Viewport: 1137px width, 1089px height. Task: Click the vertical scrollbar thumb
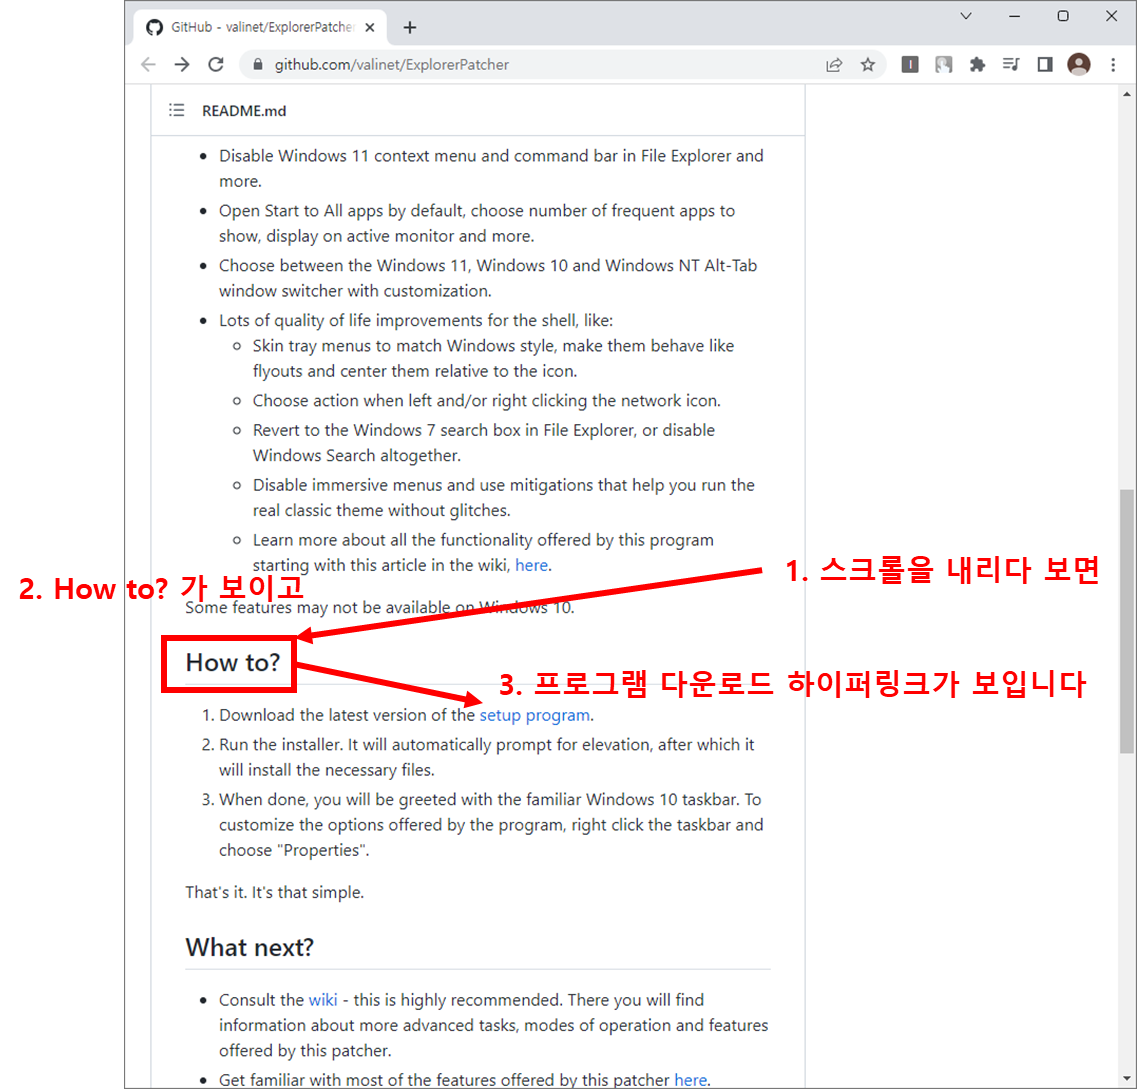[x=1126, y=621]
